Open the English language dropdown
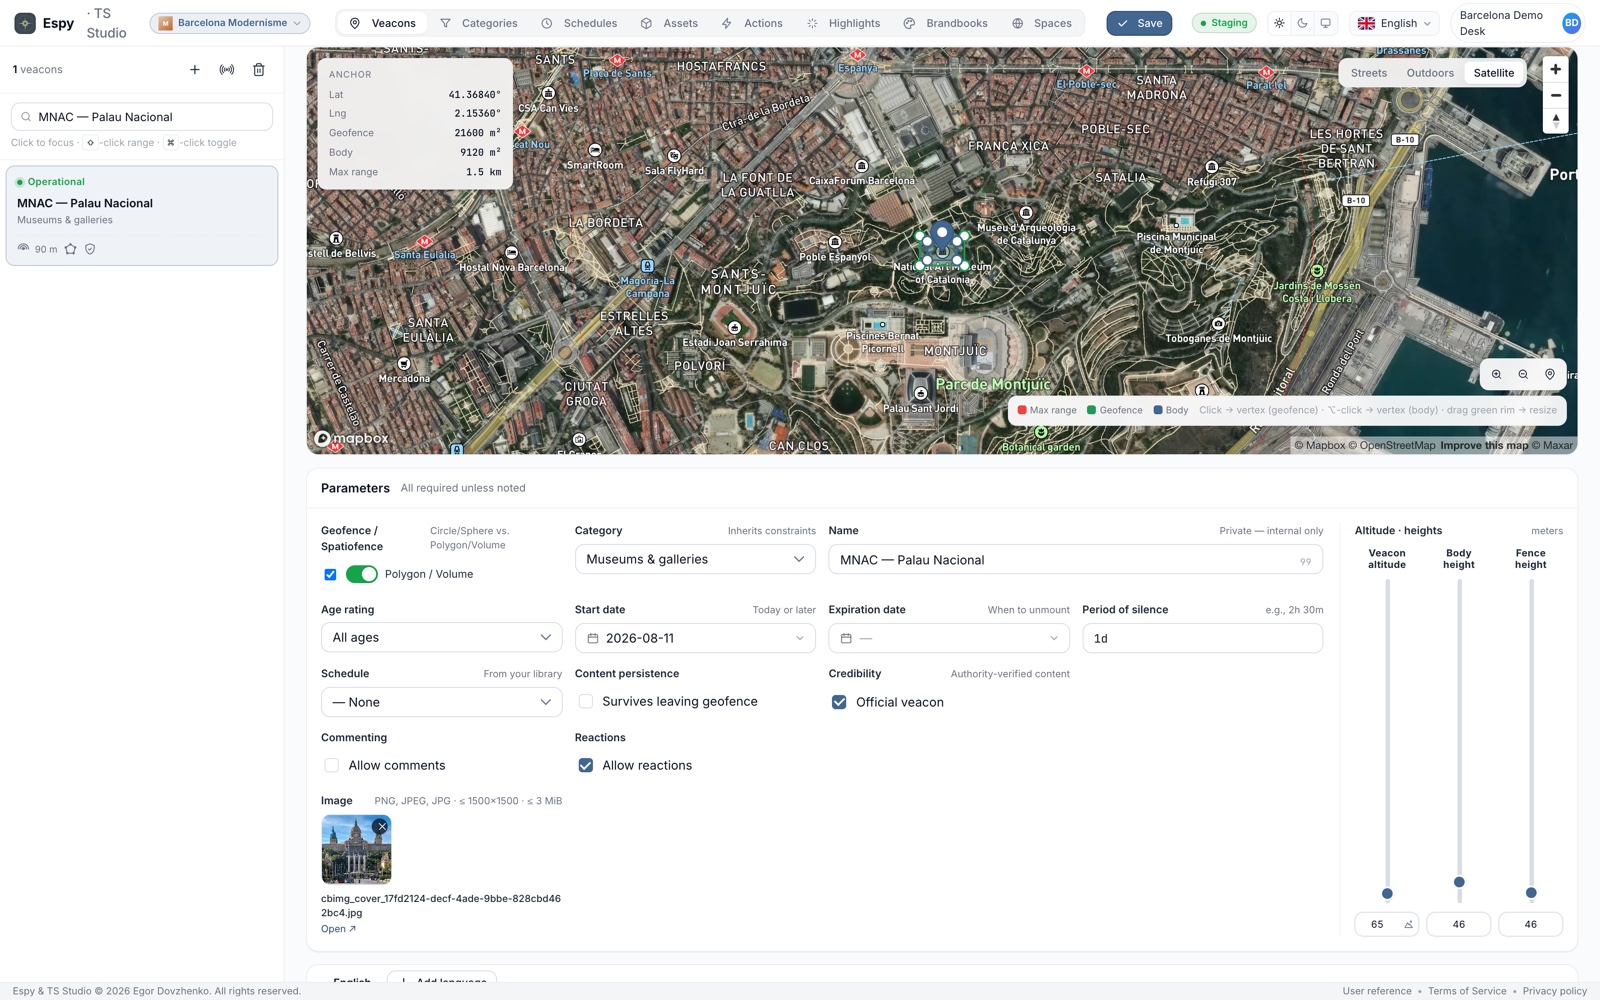This screenshot has height=1000, width=1600. click(x=1394, y=23)
